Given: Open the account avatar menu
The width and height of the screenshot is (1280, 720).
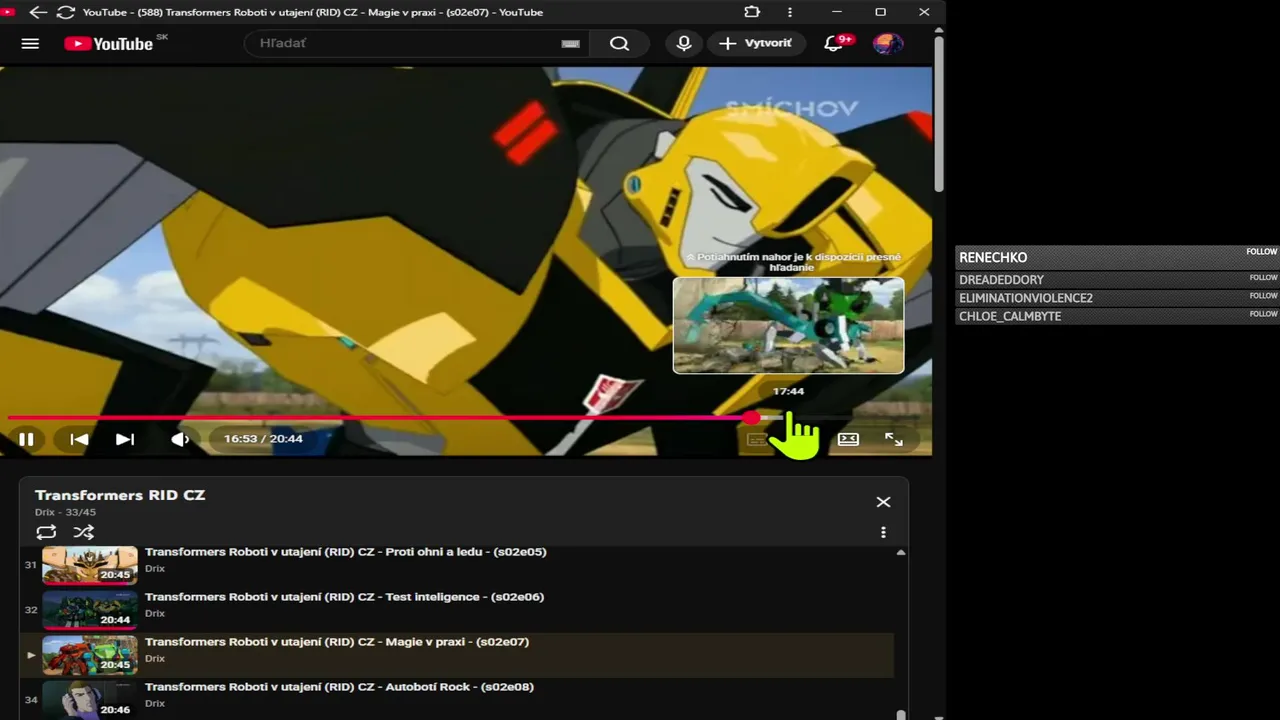Looking at the screenshot, I should [x=888, y=44].
